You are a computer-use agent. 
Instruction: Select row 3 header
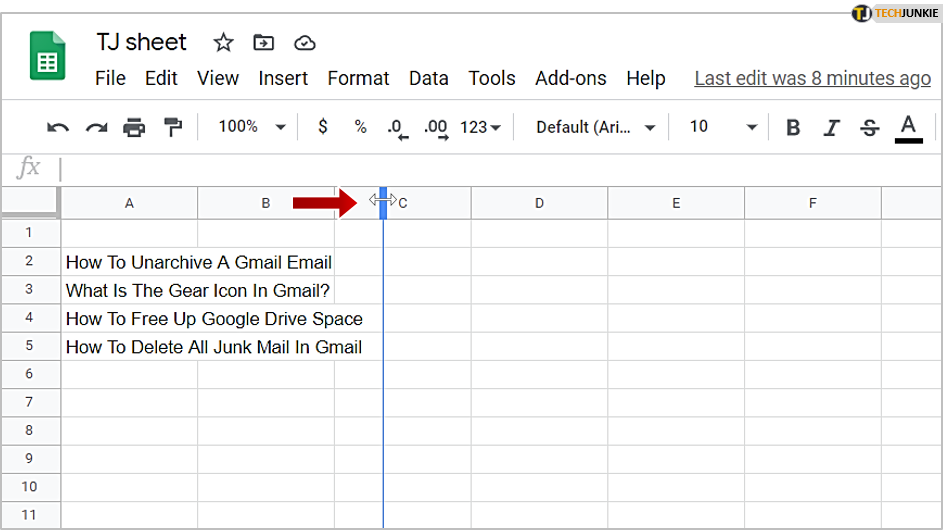coord(30,290)
